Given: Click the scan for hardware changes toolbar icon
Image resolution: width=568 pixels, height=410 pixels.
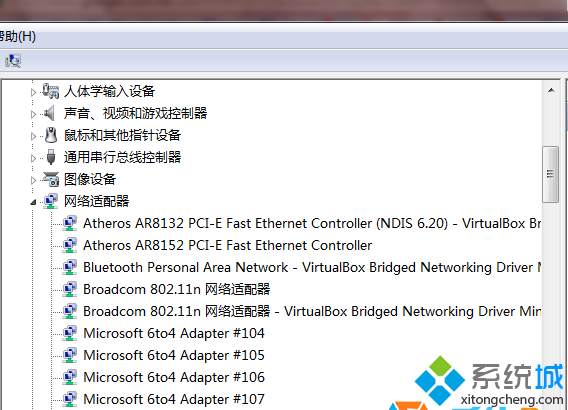Looking at the screenshot, I should [13, 60].
